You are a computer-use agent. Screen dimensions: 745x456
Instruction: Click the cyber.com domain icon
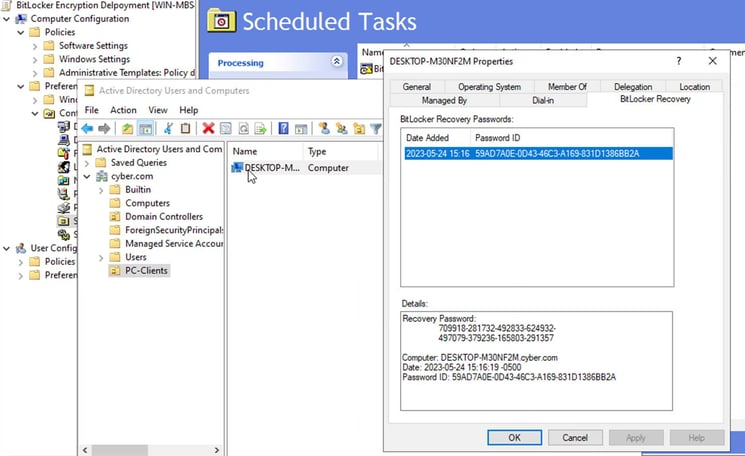[x=102, y=176]
